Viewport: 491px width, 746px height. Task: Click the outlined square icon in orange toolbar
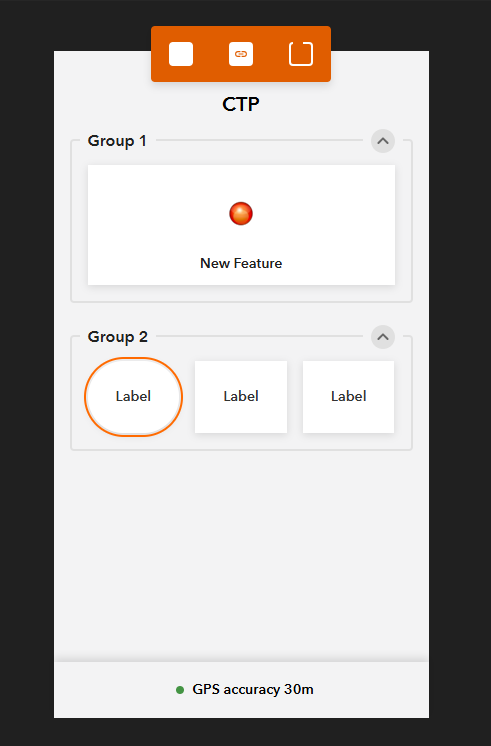pos(301,54)
